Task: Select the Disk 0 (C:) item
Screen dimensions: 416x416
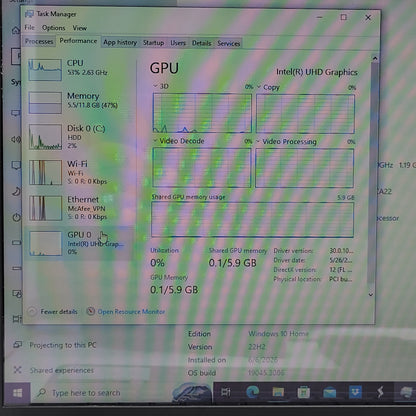Action: pos(79,137)
